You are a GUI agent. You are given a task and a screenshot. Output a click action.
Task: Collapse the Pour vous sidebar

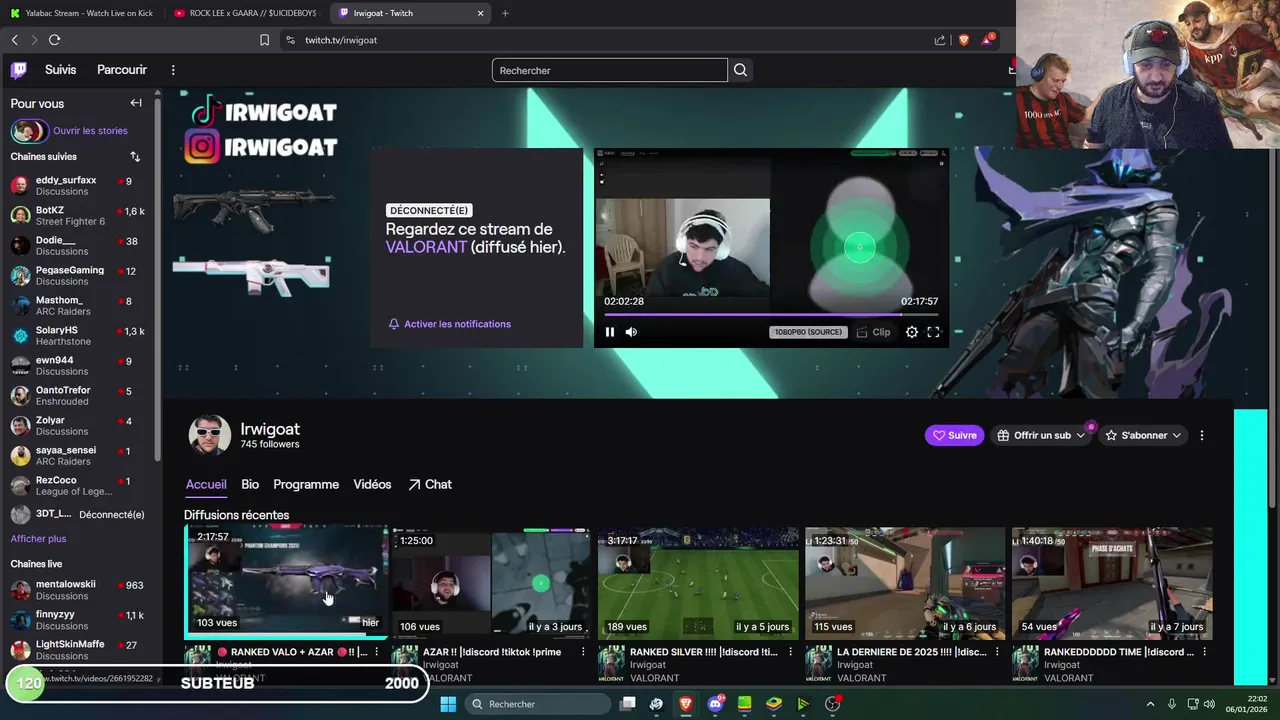click(136, 103)
